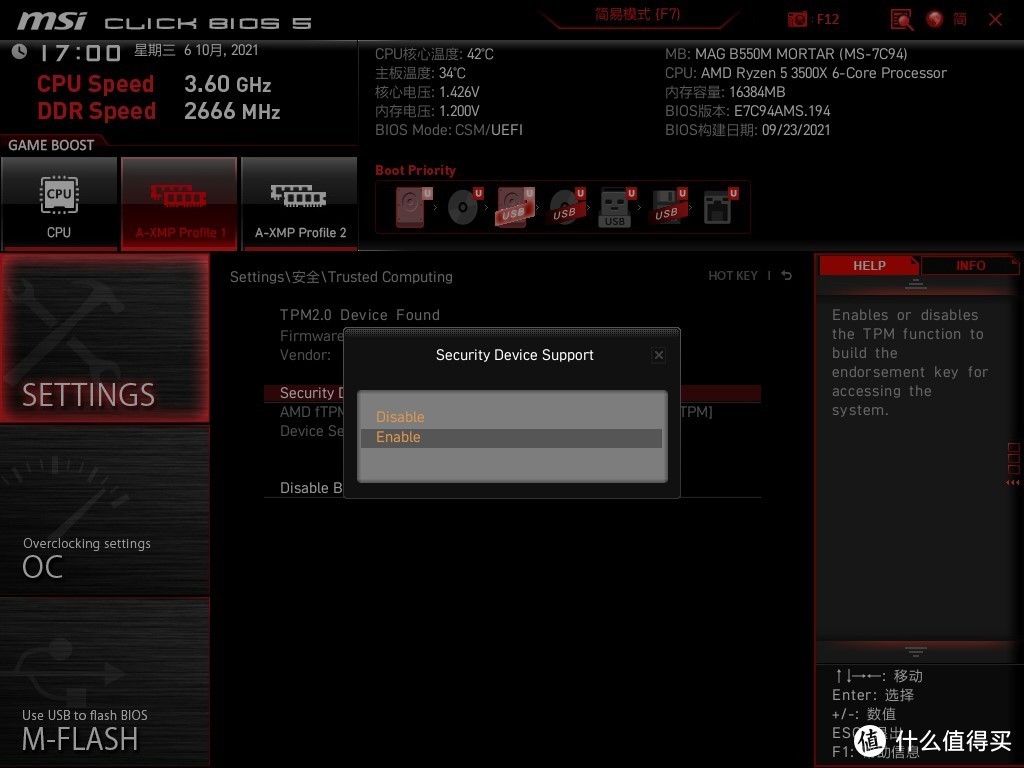This screenshot has height=768, width=1024.
Task: Select the hard disk icon in Boot Priority
Action: [409, 206]
